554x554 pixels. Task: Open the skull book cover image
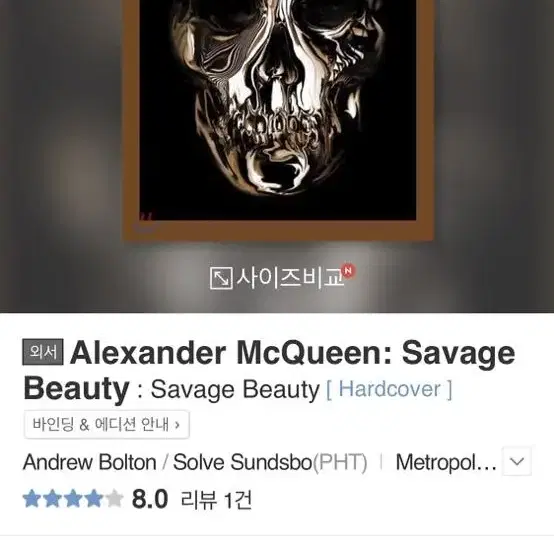278,120
